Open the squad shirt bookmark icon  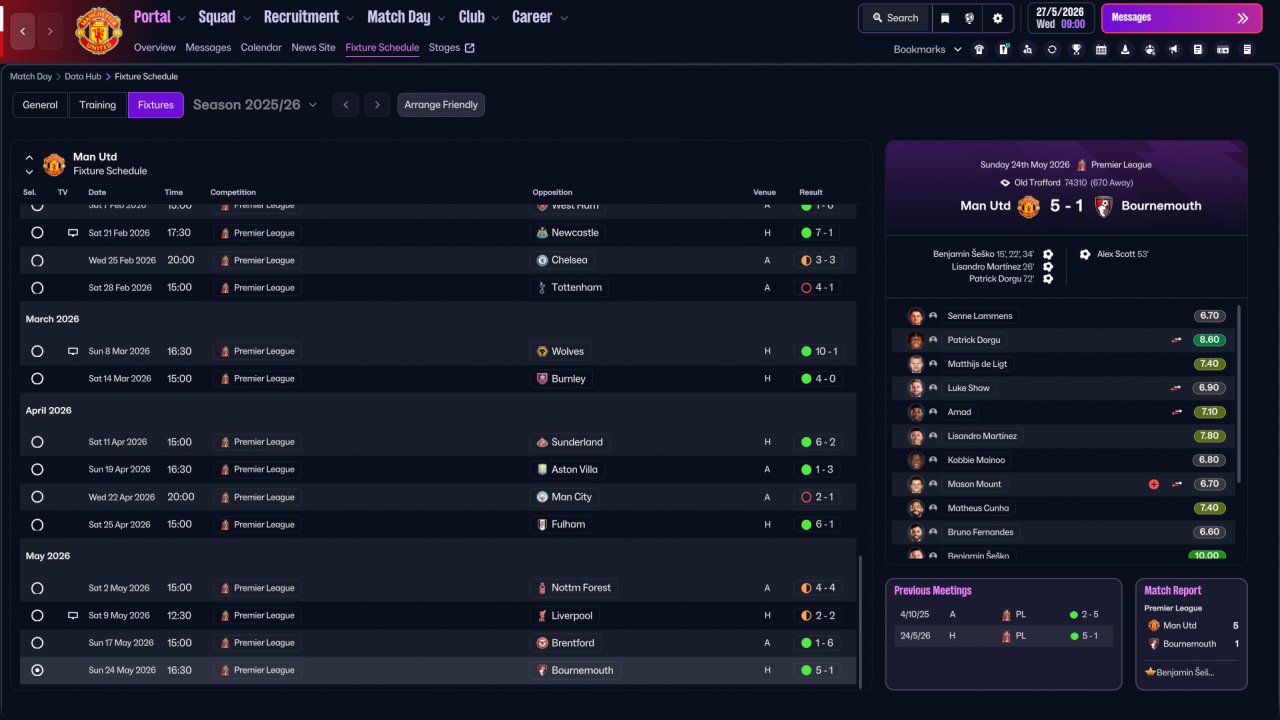pos(979,49)
